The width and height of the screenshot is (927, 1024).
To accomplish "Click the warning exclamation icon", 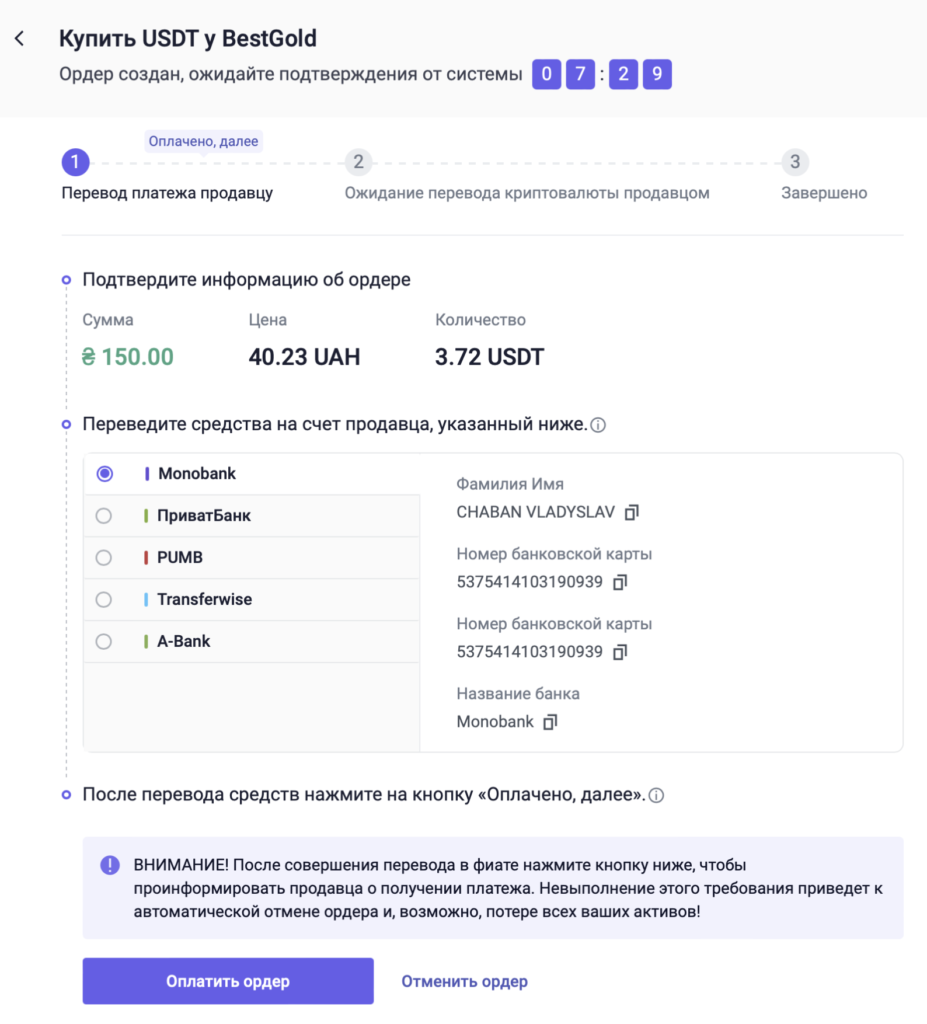I will (110, 865).
